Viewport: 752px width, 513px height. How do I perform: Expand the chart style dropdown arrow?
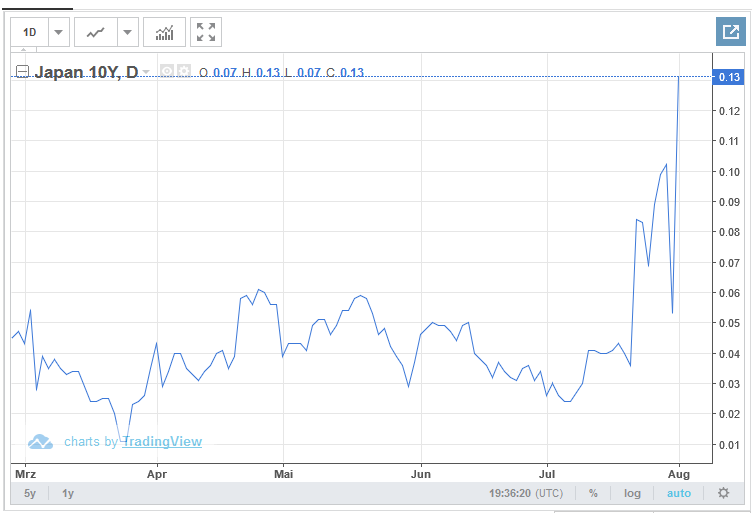pyautogui.click(x=127, y=33)
